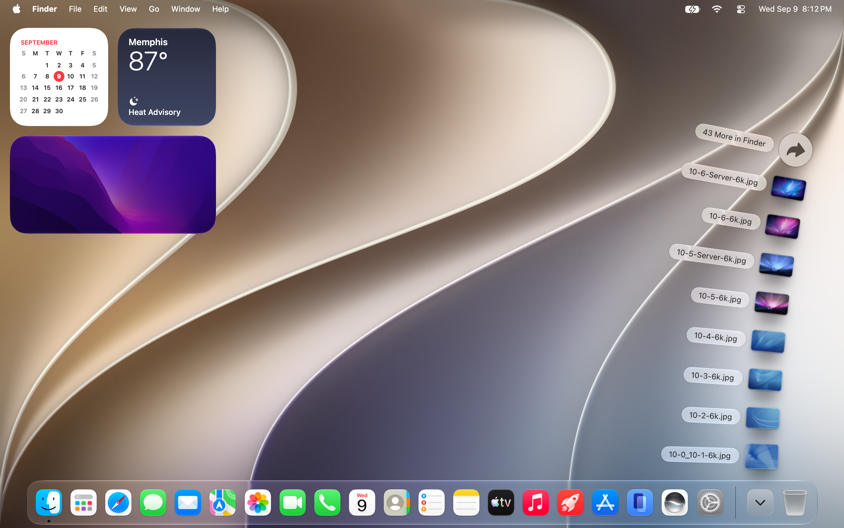Click the 10-5-6k.jpg thumbnail
Image resolution: width=844 pixels, height=528 pixels.
771,303
